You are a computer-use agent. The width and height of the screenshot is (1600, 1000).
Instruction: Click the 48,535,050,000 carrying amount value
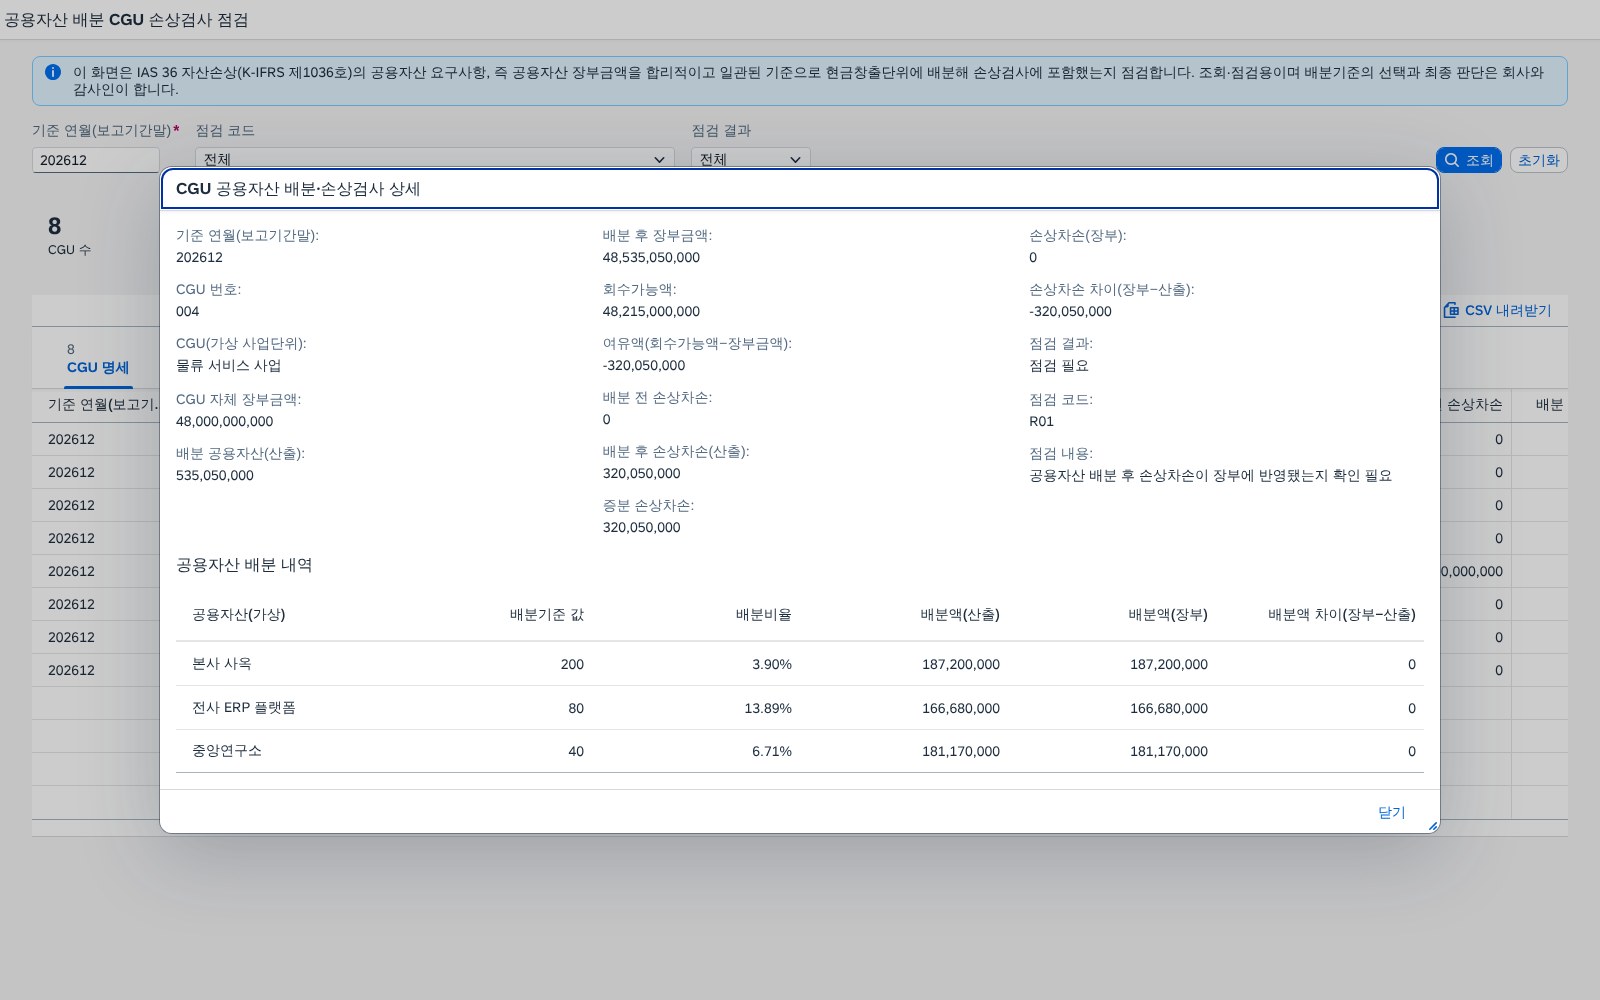coord(651,257)
